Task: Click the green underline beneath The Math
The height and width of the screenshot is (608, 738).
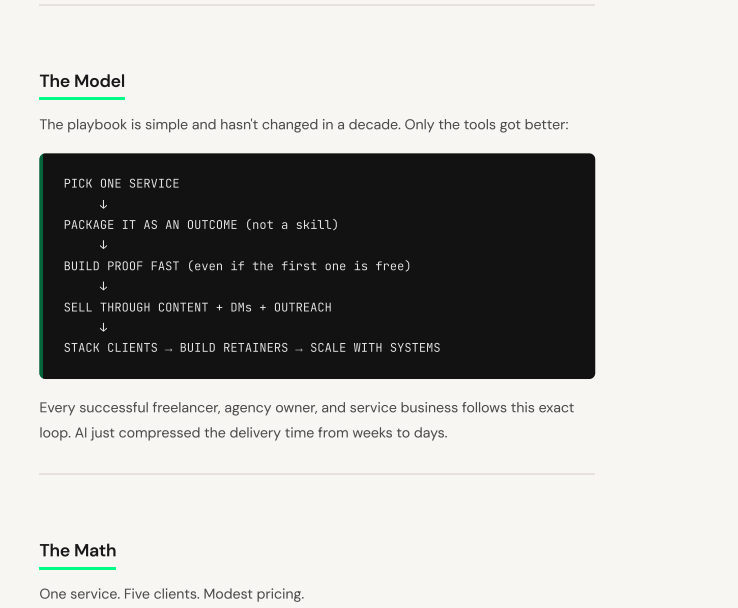Action: [x=78, y=568]
